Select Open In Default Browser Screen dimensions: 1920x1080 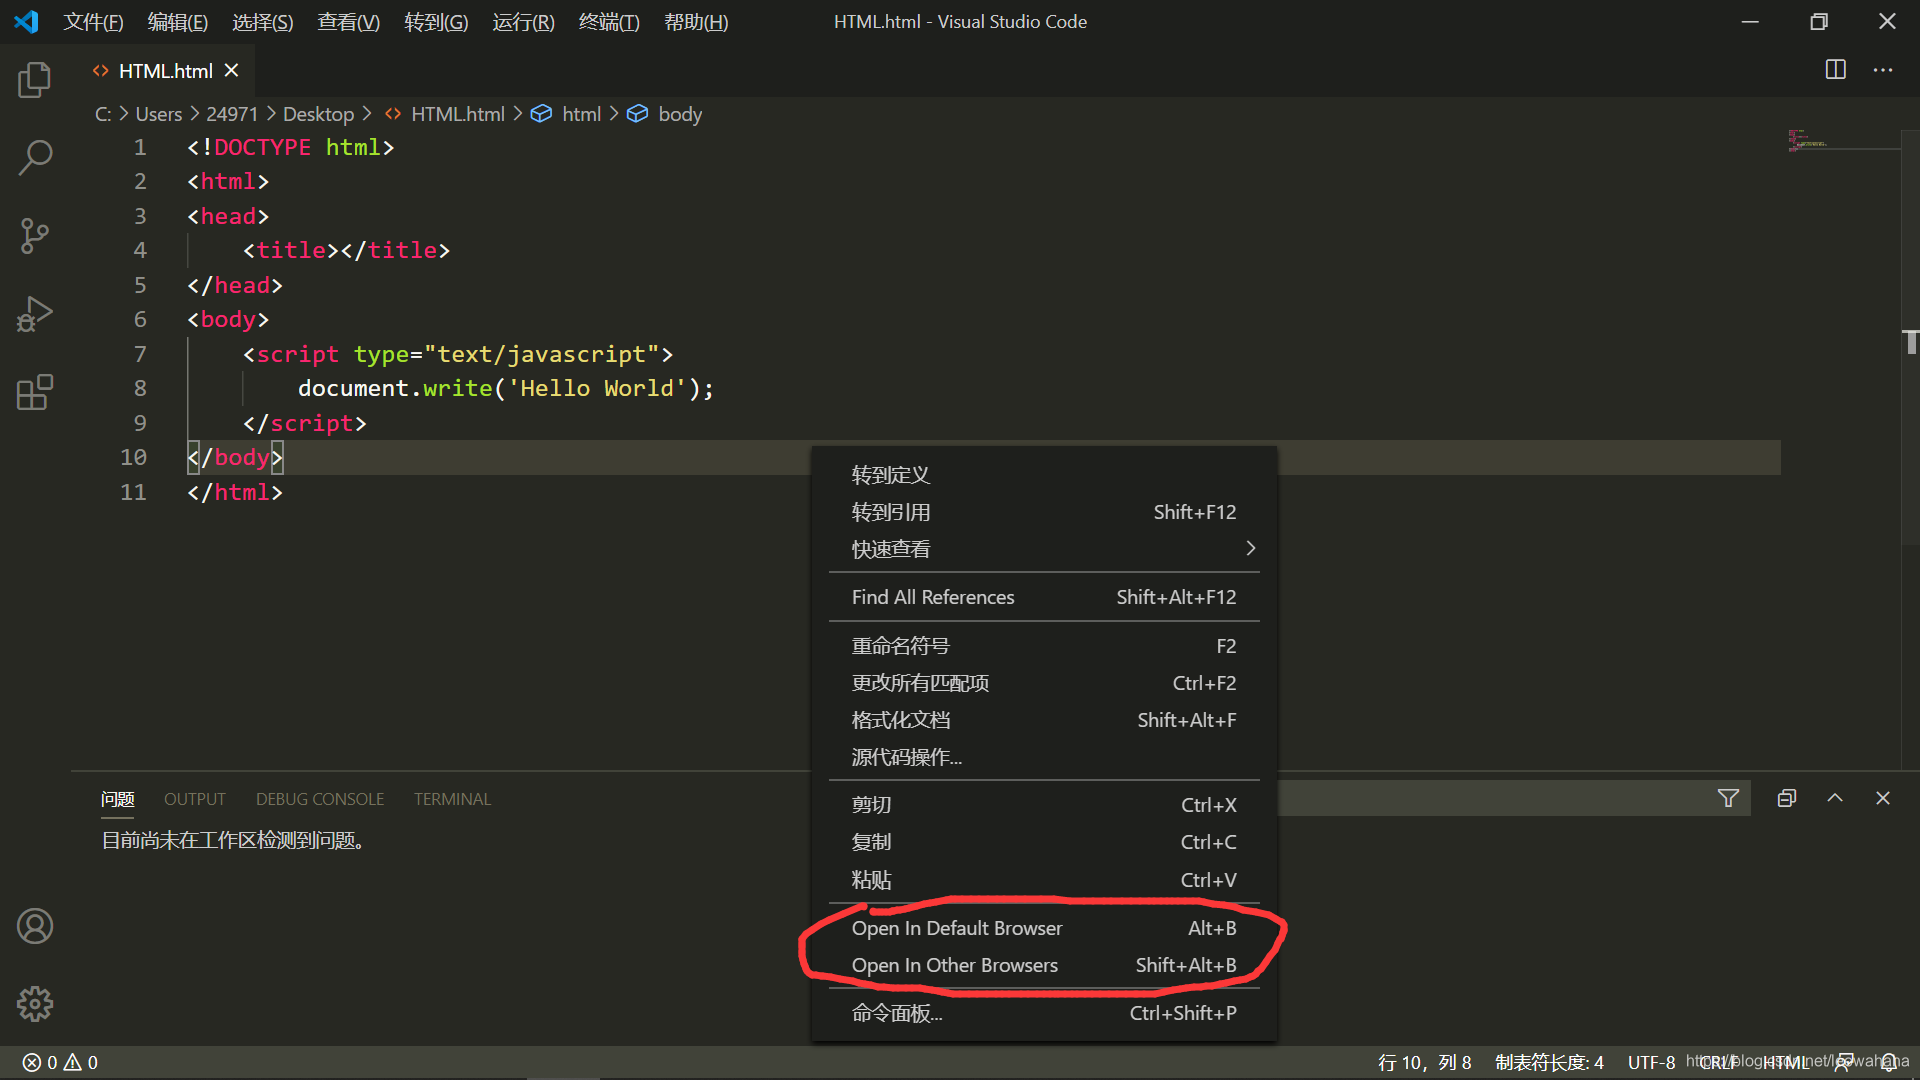[x=1044, y=928]
